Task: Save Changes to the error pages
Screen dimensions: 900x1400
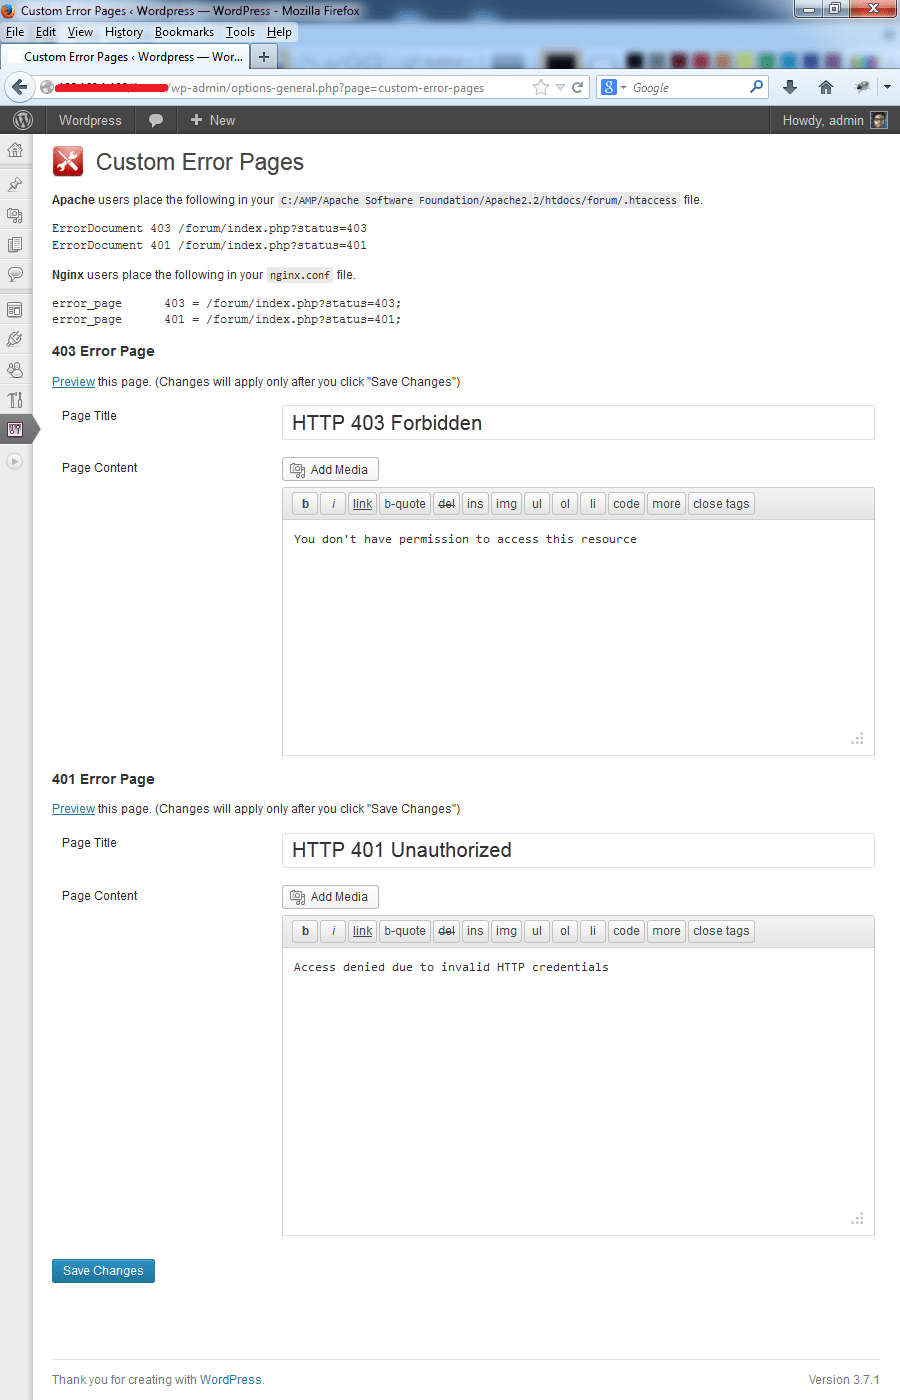Action: point(103,1271)
